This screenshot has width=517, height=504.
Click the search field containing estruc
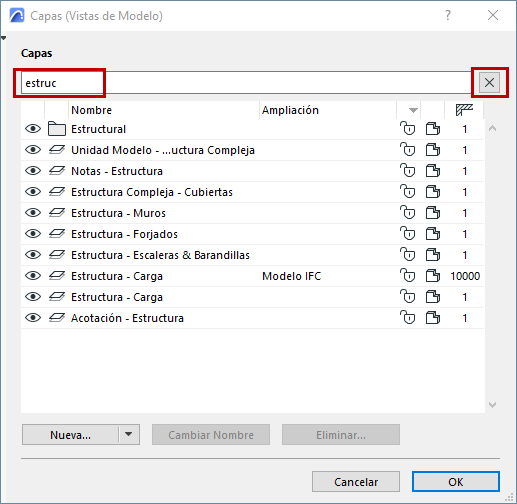pos(246,83)
